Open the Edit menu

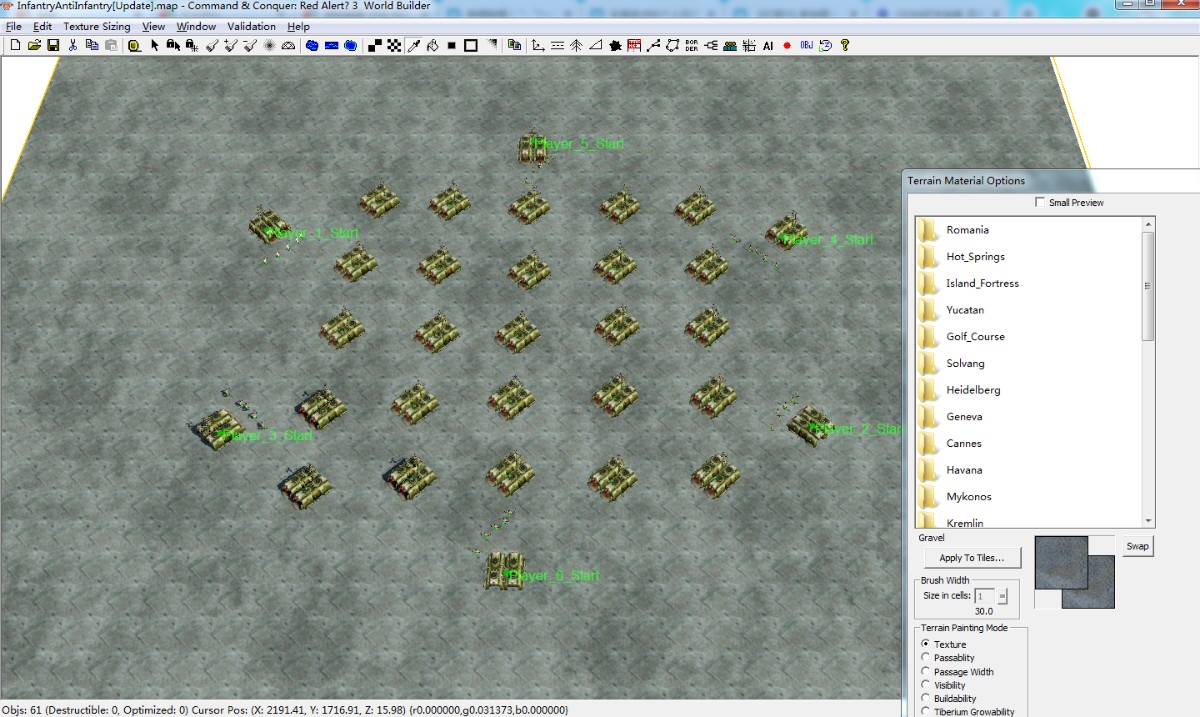point(42,27)
